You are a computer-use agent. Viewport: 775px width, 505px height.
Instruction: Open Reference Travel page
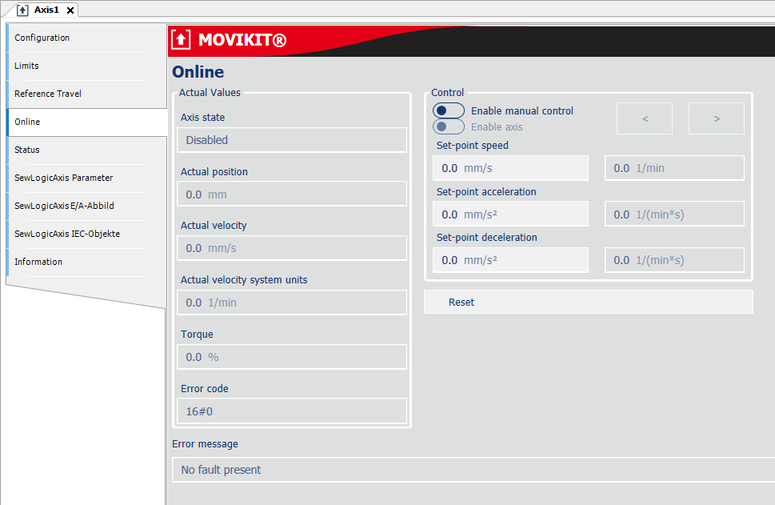click(x=48, y=94)
